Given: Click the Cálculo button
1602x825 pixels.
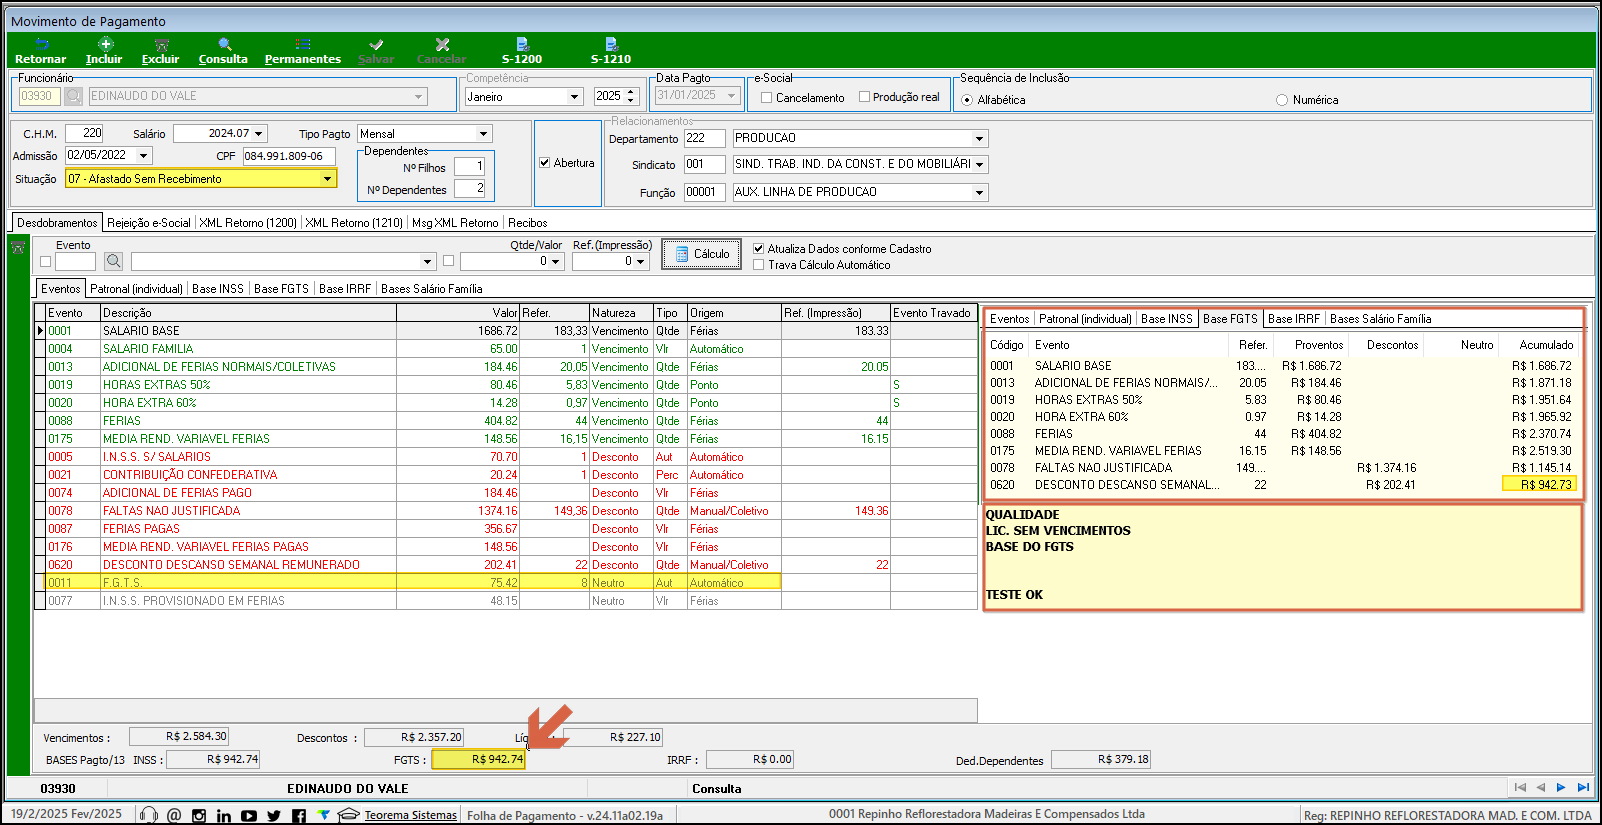Looking at the screenshot, I should point(701,254).
